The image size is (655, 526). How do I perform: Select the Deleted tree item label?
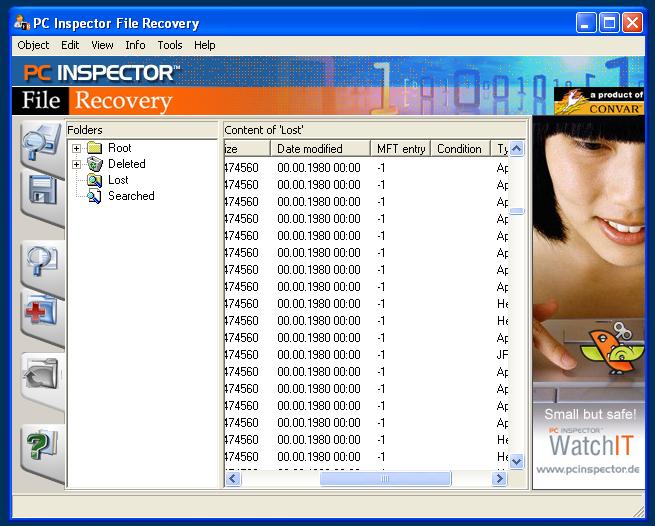click(x=127, y=164)
